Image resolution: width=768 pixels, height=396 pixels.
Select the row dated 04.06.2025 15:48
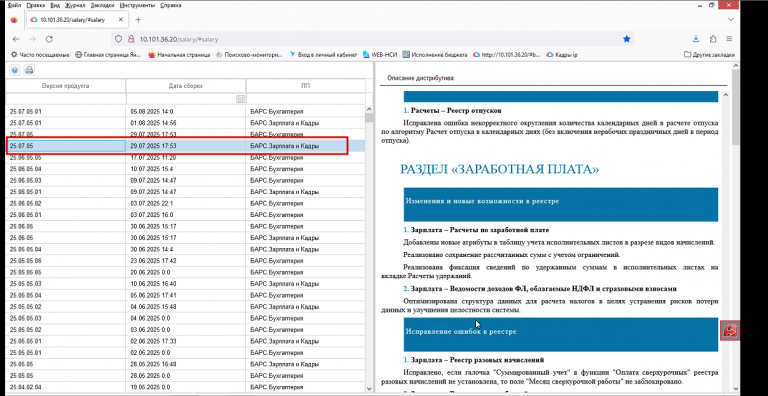point(186,307)
